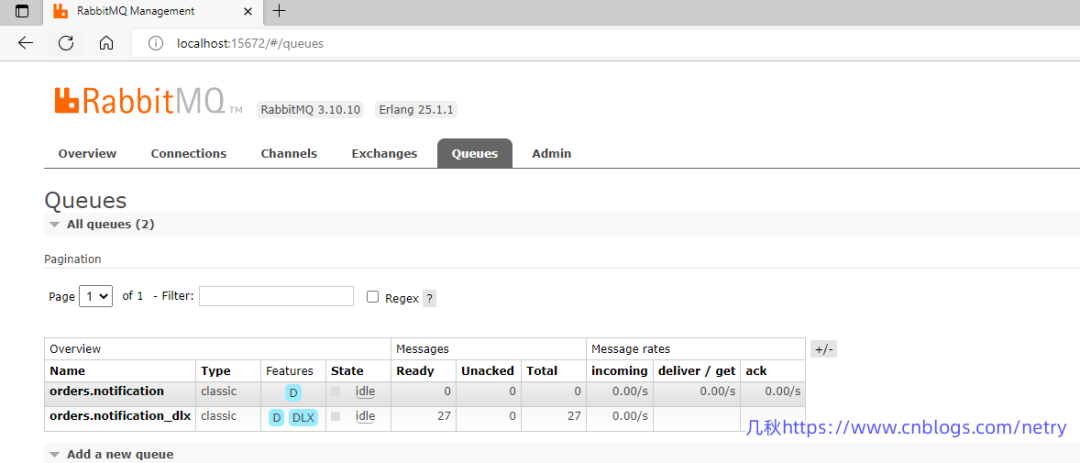
Task: Open the Page number dropdown
Action: pyautogui.click(x=96, y=296)
